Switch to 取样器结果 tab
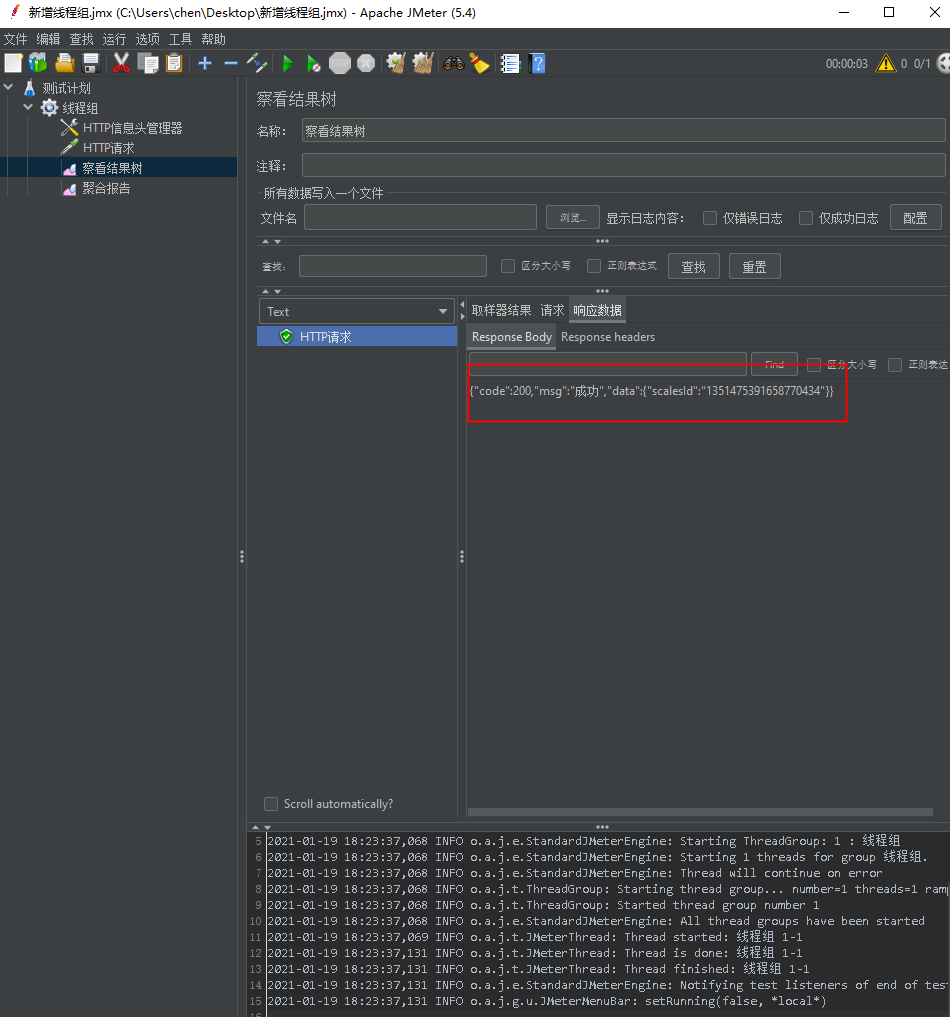 pos(501,311)
